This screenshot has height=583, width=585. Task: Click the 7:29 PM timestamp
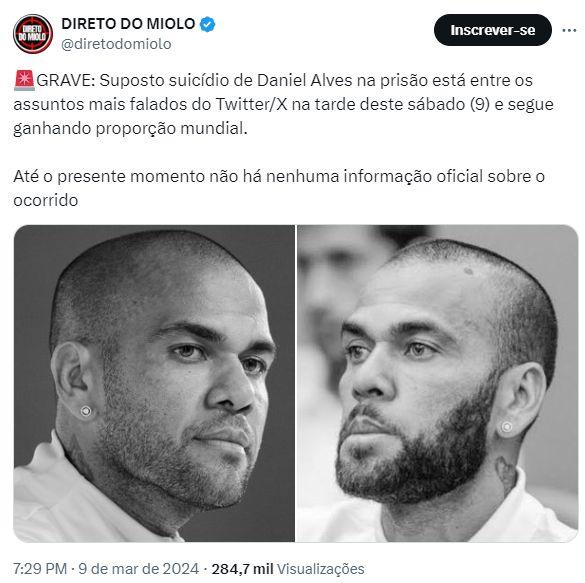(x=40, y=569)
